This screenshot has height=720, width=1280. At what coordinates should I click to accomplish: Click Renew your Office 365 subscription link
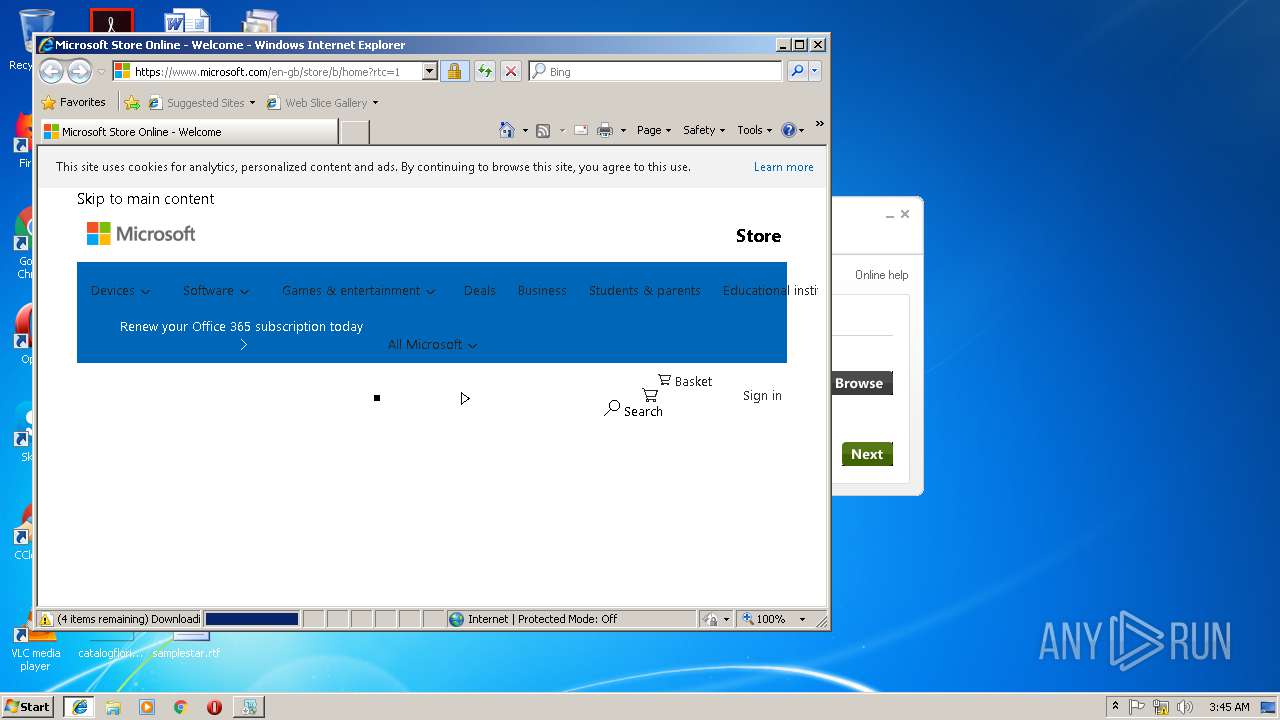(x=241, y=327)
